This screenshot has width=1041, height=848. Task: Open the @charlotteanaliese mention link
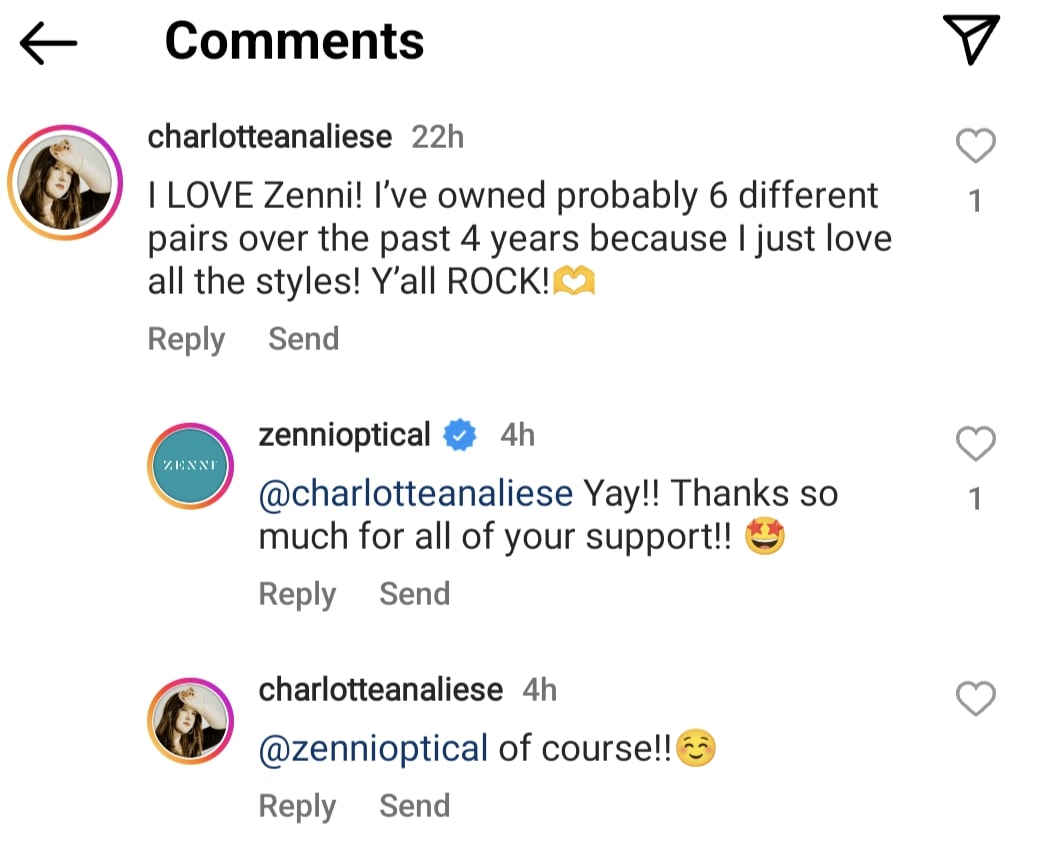[x=416, y=492]
